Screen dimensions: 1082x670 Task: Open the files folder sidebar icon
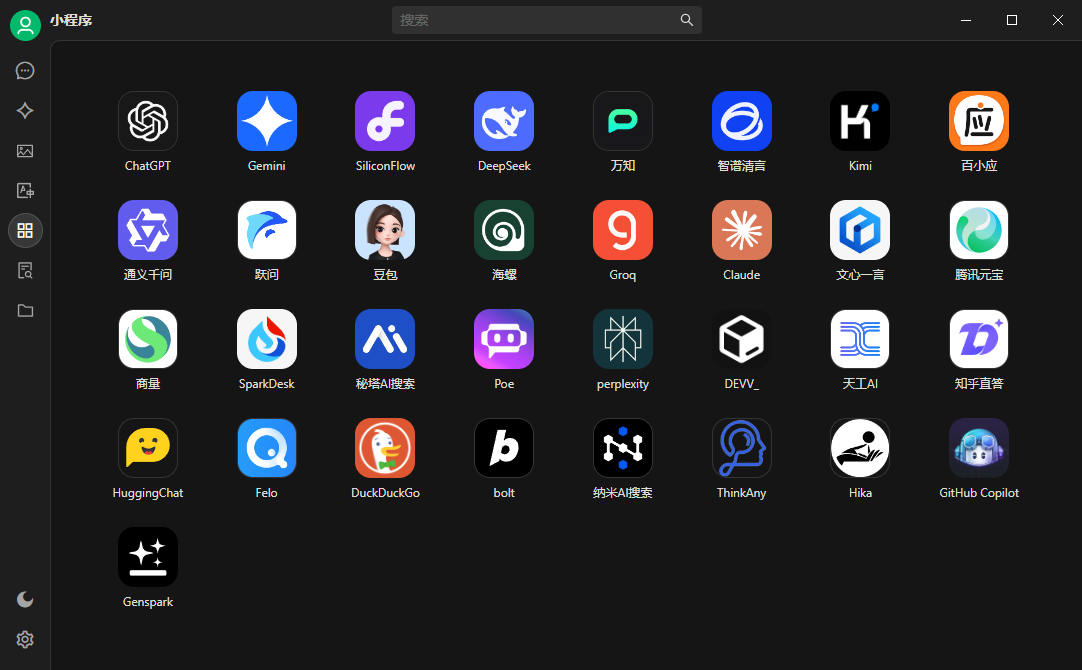25,311
